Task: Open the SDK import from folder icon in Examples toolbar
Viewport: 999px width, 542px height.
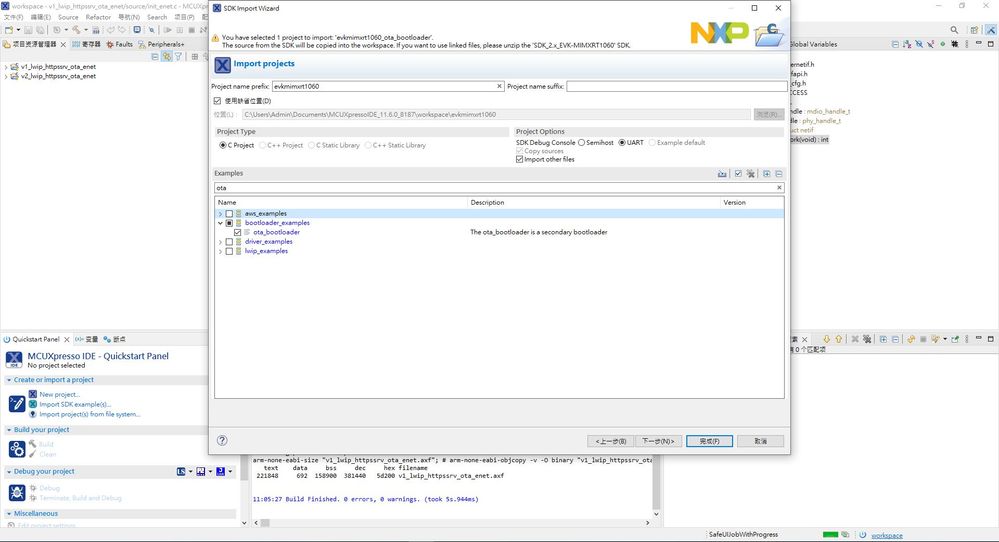Action: pyautogui.click(x=722, y=173)
